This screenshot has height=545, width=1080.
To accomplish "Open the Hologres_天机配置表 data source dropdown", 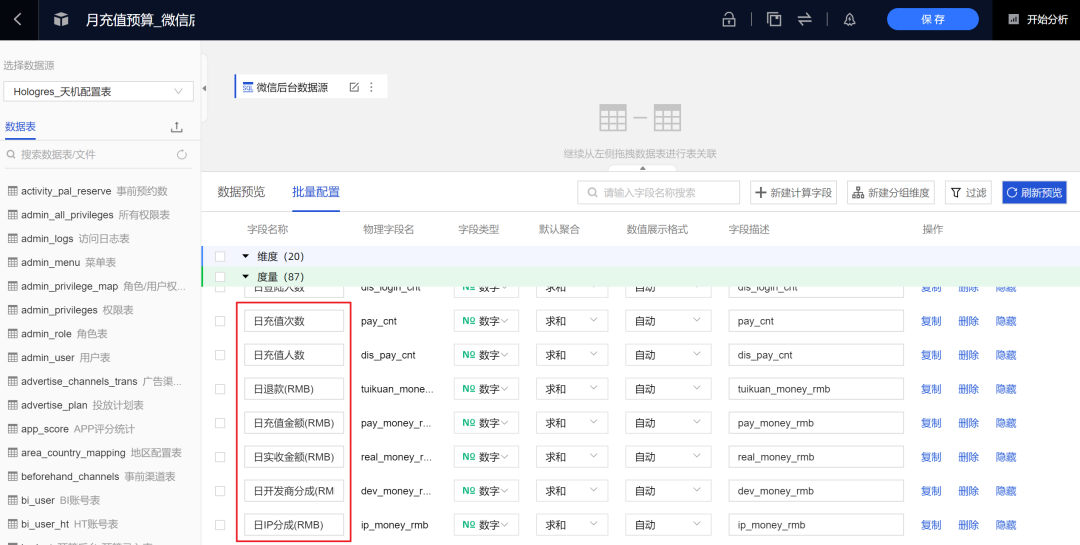I will point(98,91).
